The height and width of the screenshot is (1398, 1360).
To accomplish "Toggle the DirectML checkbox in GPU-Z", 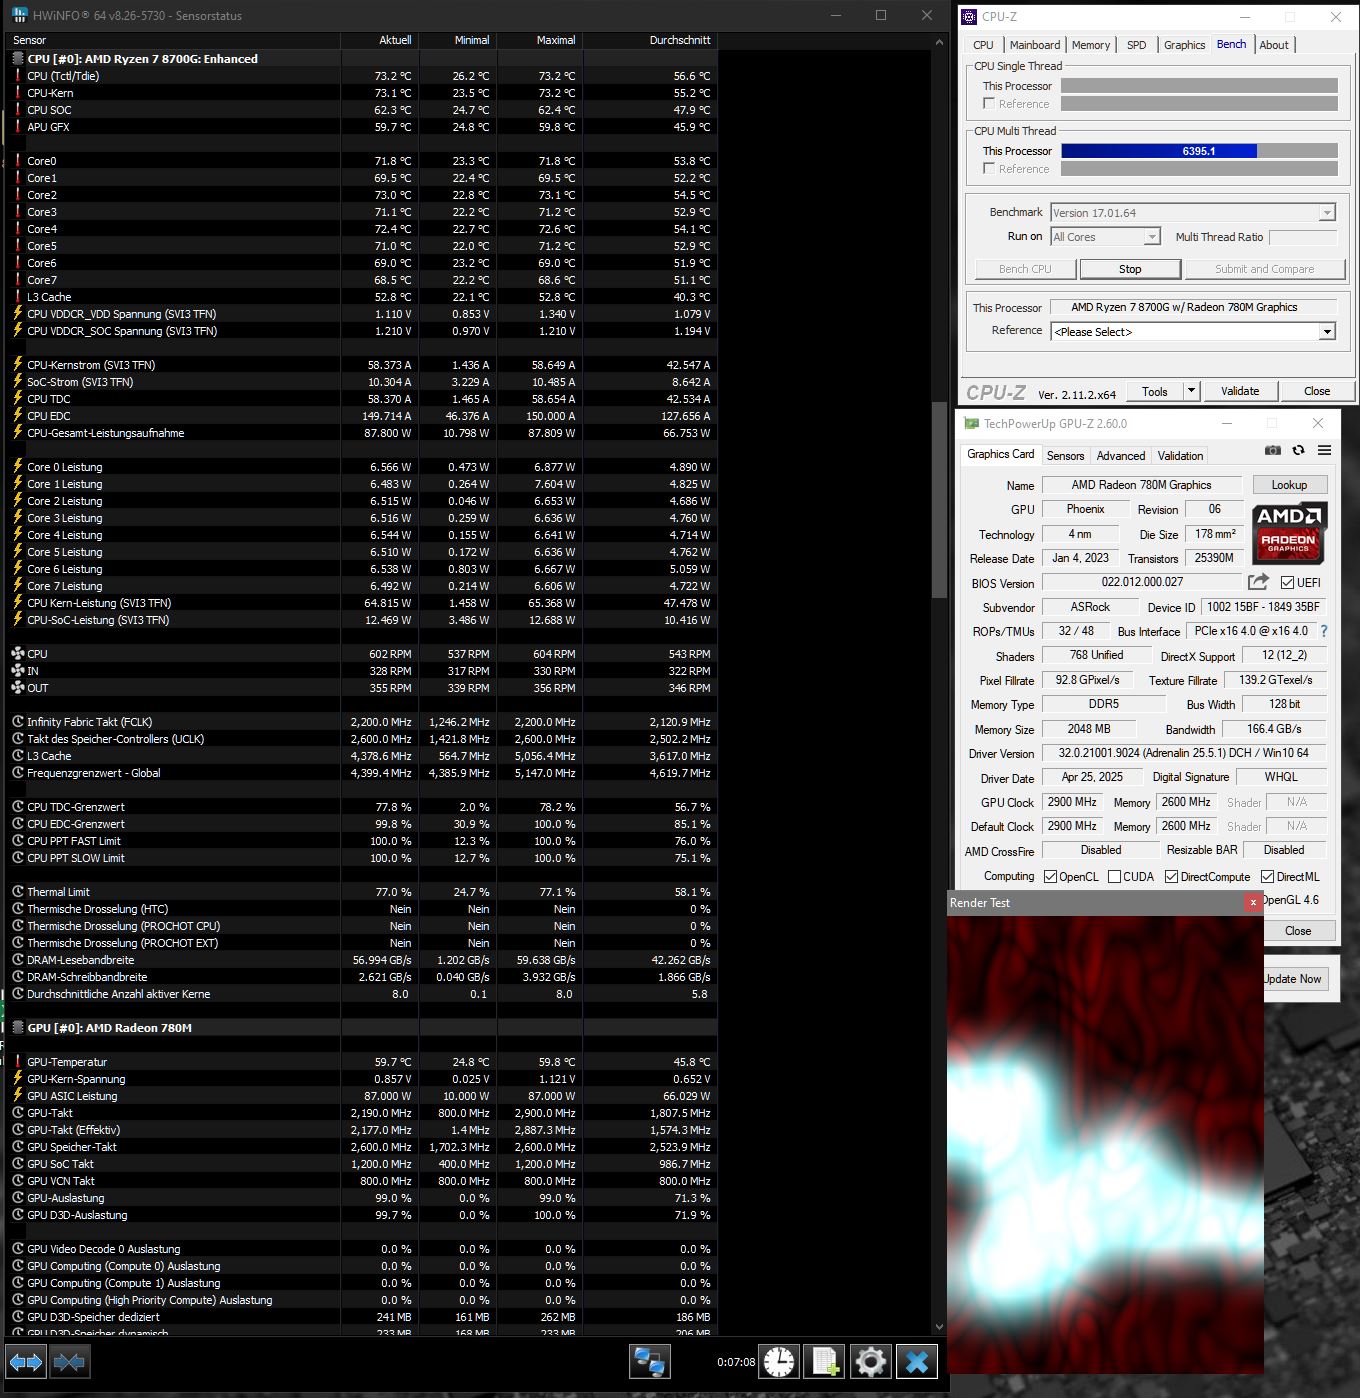I will (x=1267, y=877).
